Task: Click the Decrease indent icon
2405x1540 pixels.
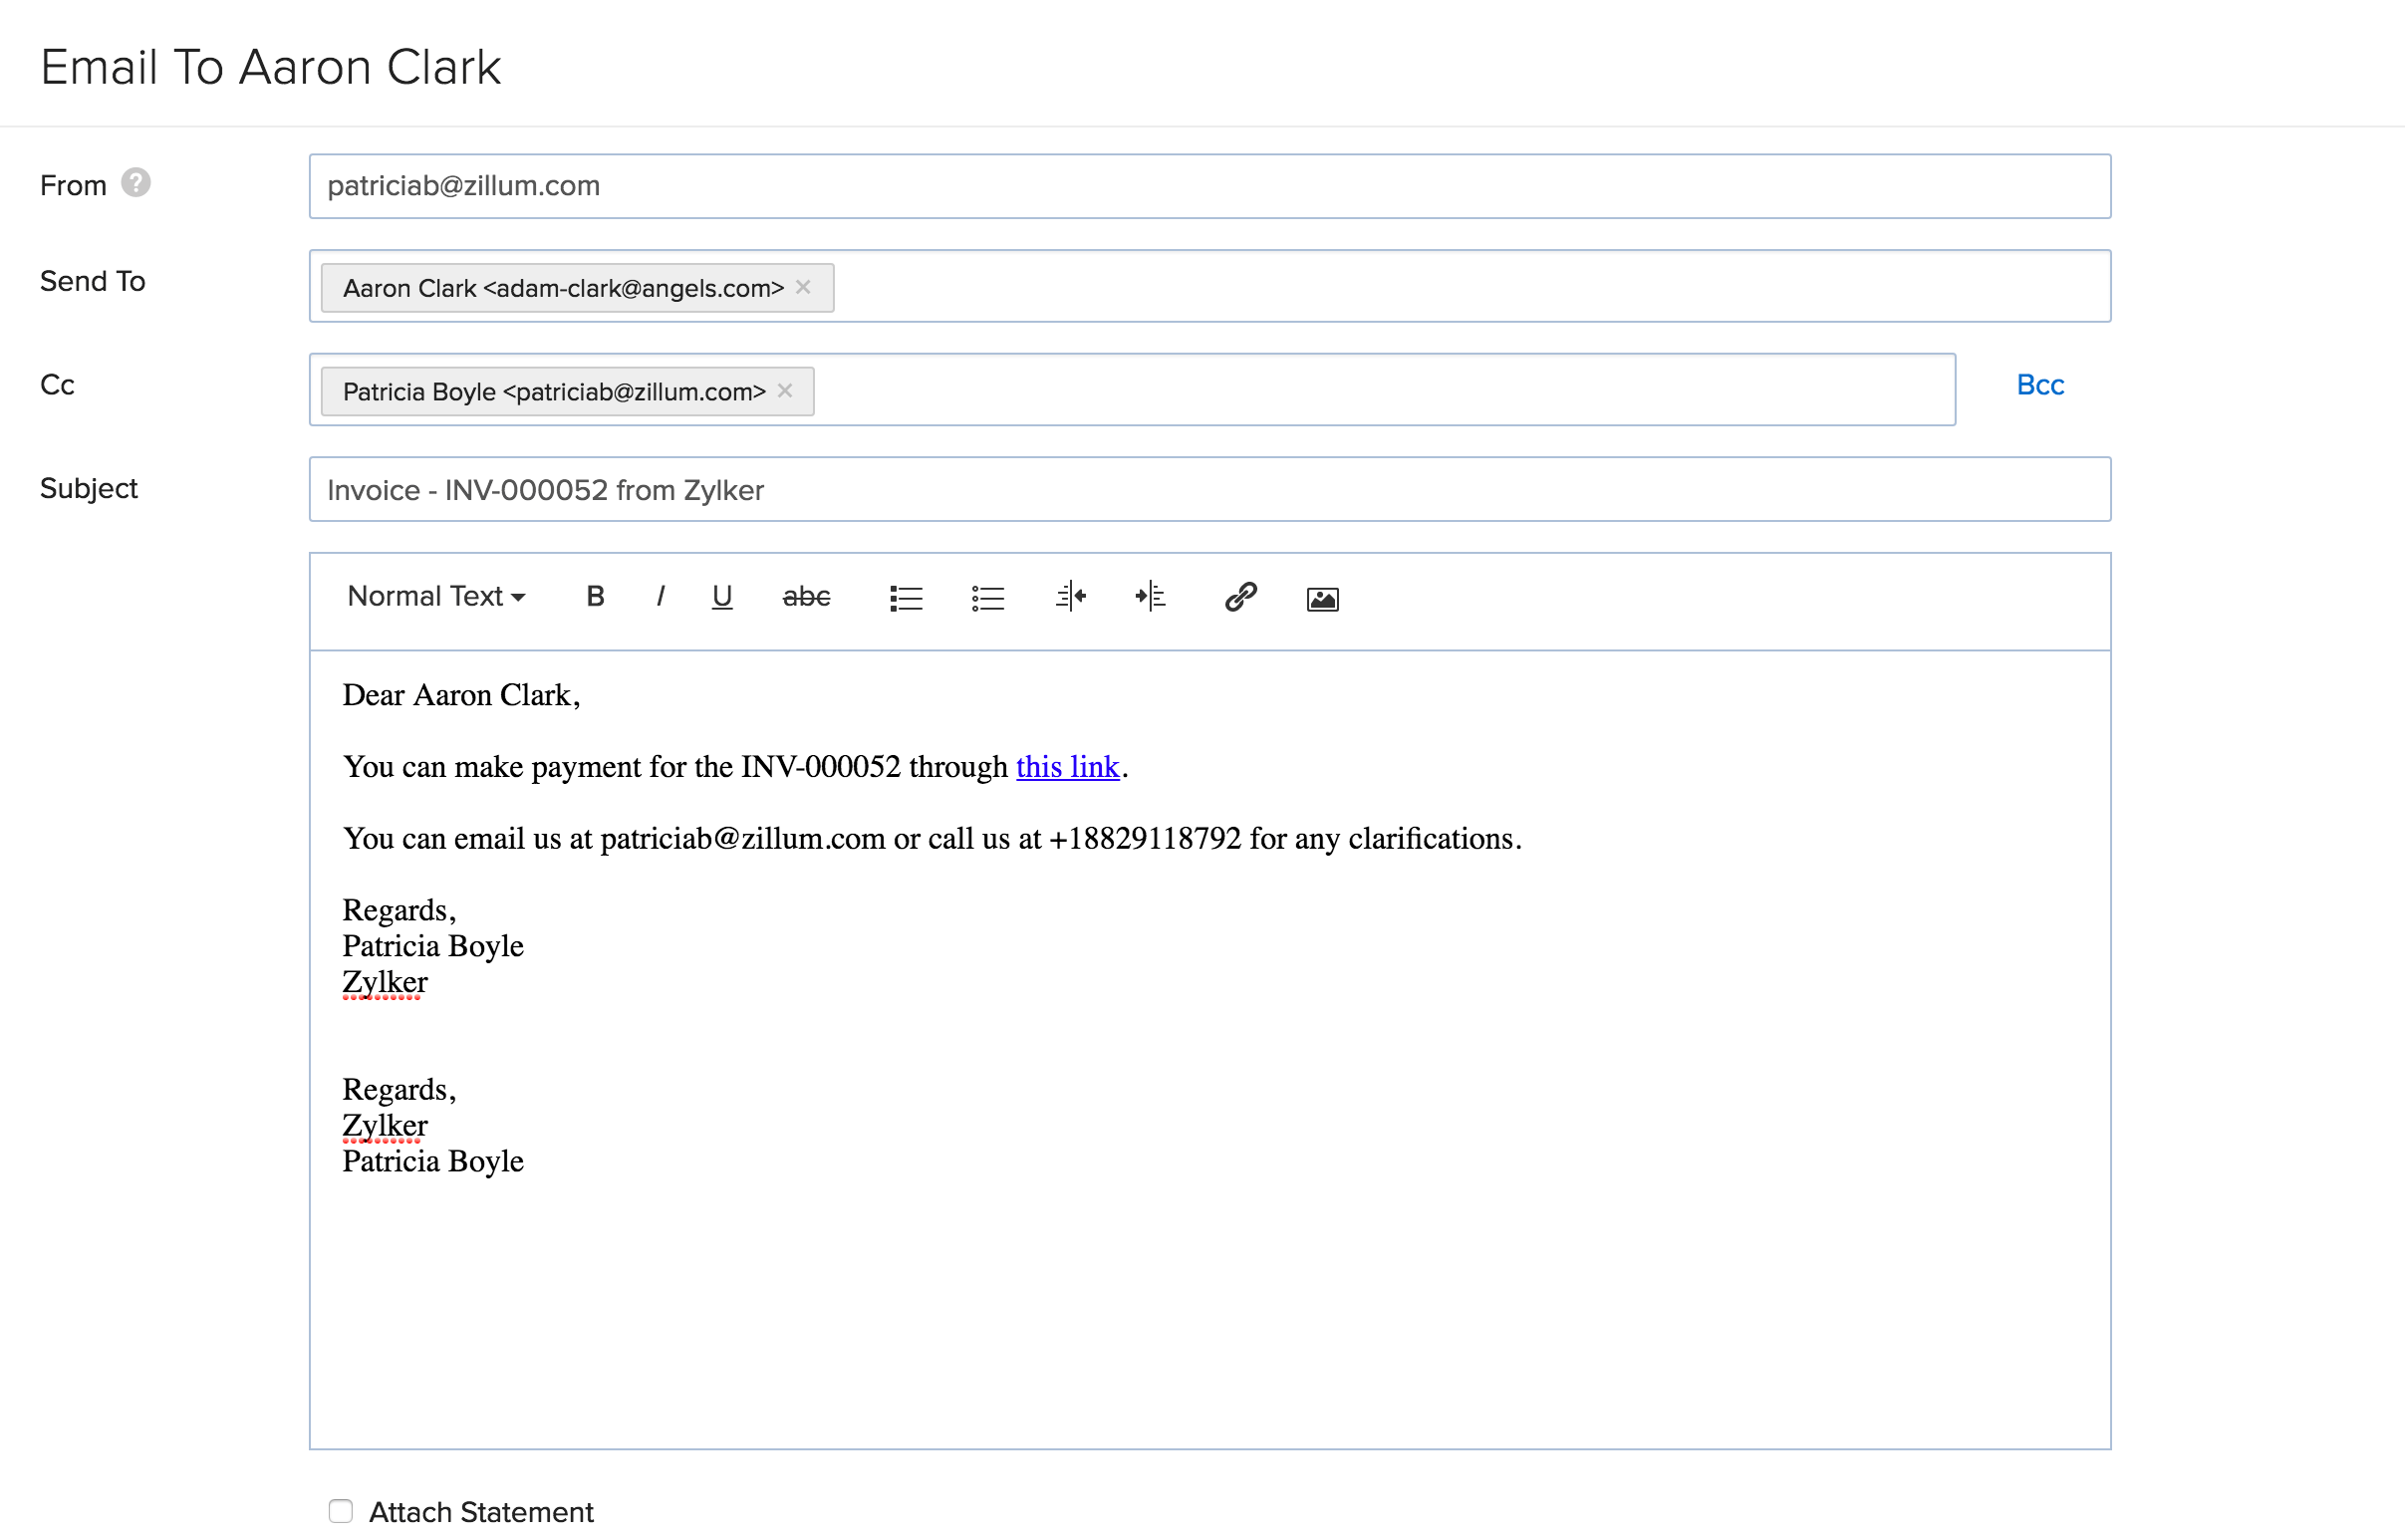Action: point(1071,596)
